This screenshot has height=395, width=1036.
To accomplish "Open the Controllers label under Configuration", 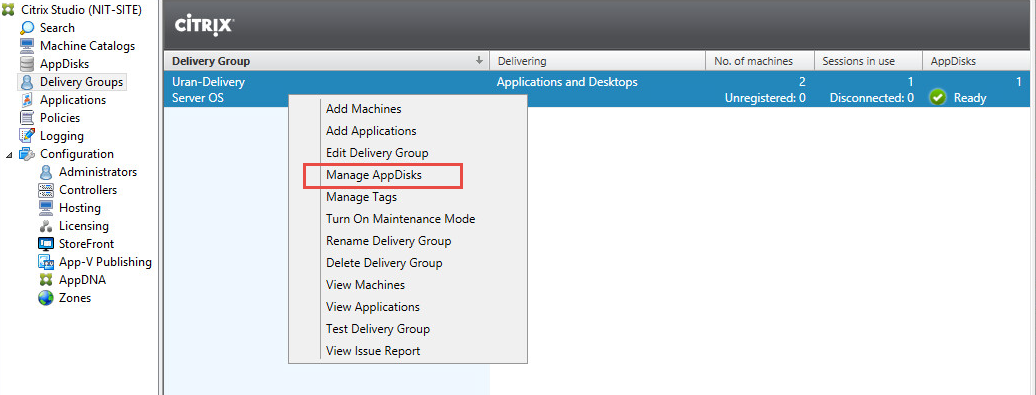I will [x=88, y=190].
